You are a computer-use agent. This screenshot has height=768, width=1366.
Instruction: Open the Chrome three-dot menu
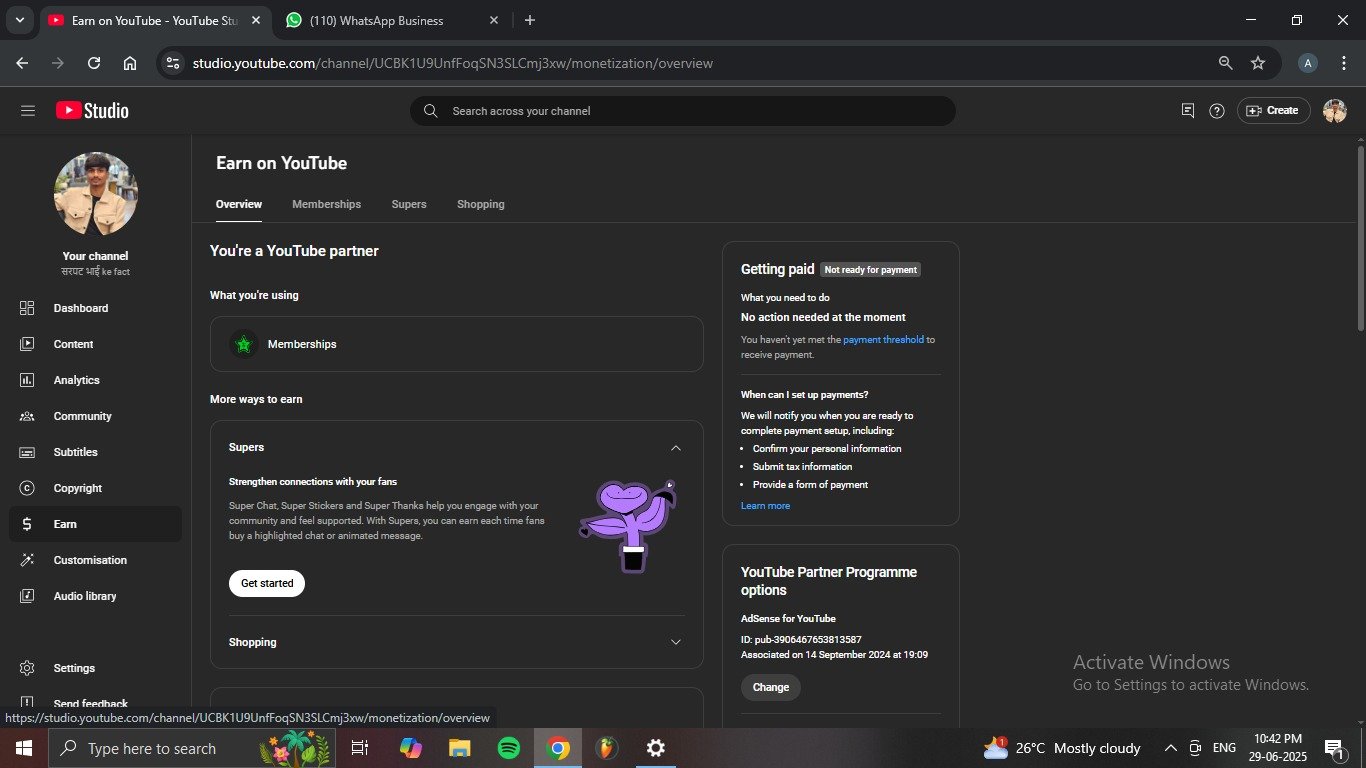[x=1343, y=63]
